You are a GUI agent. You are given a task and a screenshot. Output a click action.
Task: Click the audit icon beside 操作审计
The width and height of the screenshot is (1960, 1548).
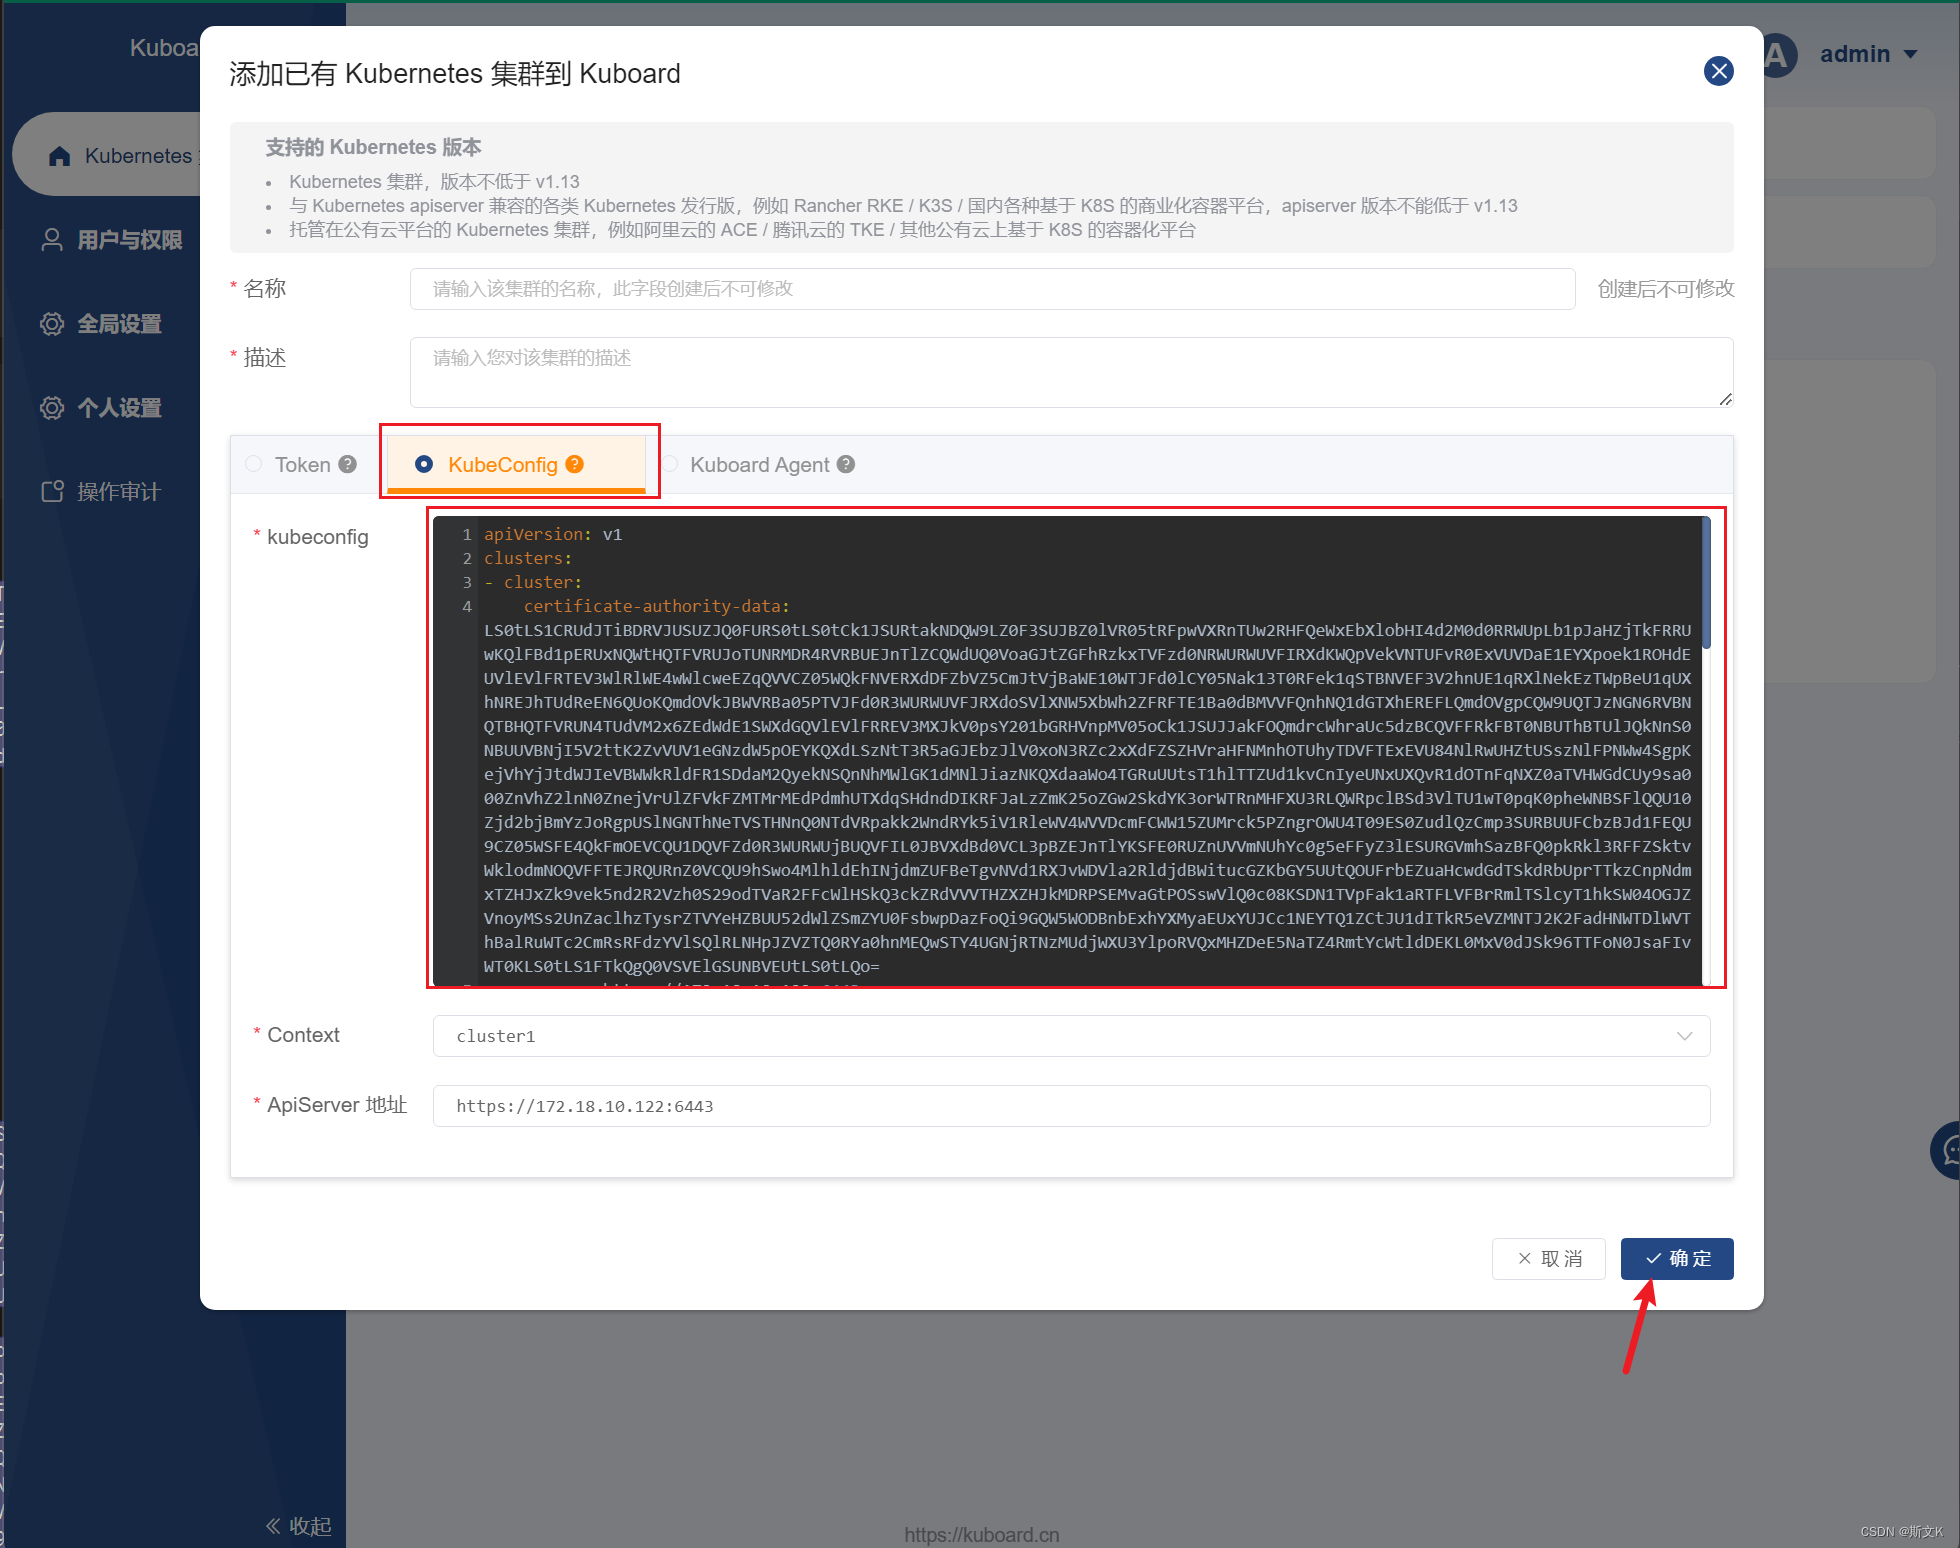click(52, 492)
